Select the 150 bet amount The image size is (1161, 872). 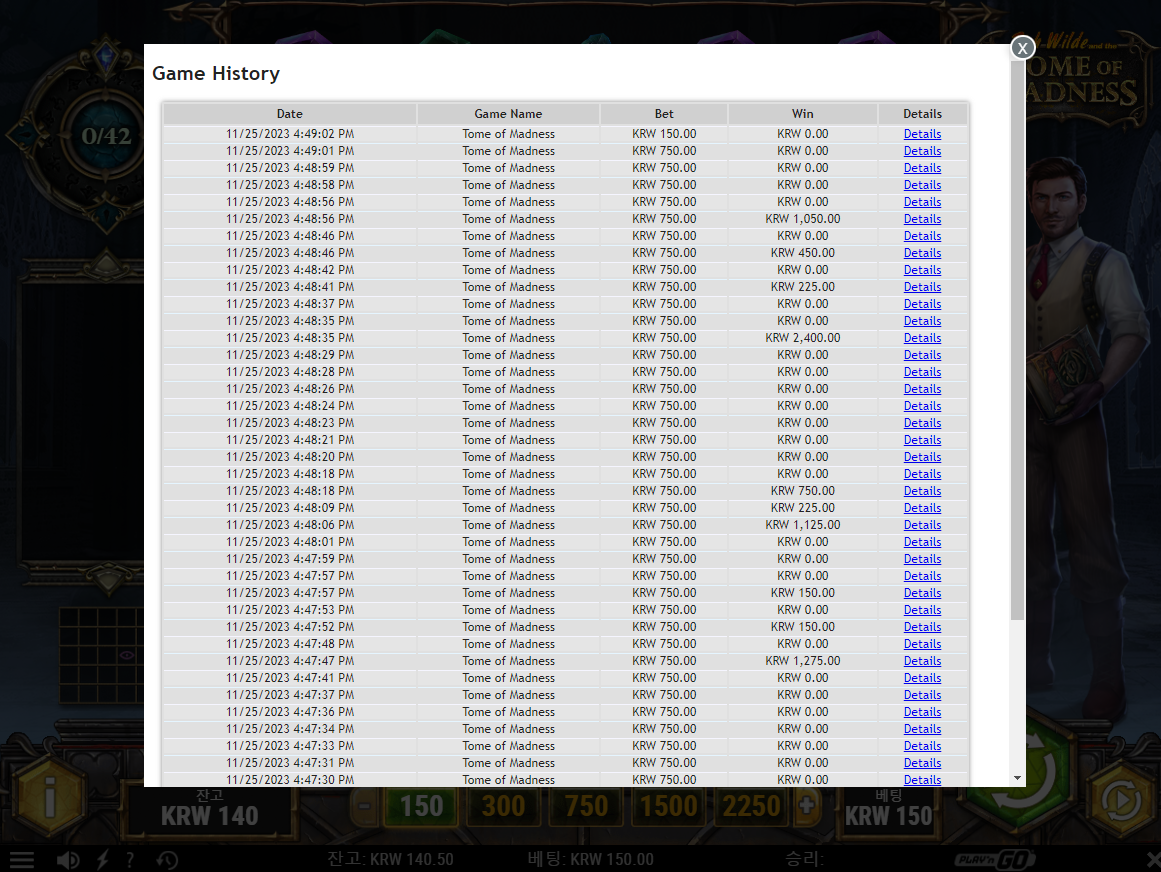(421, 806)
